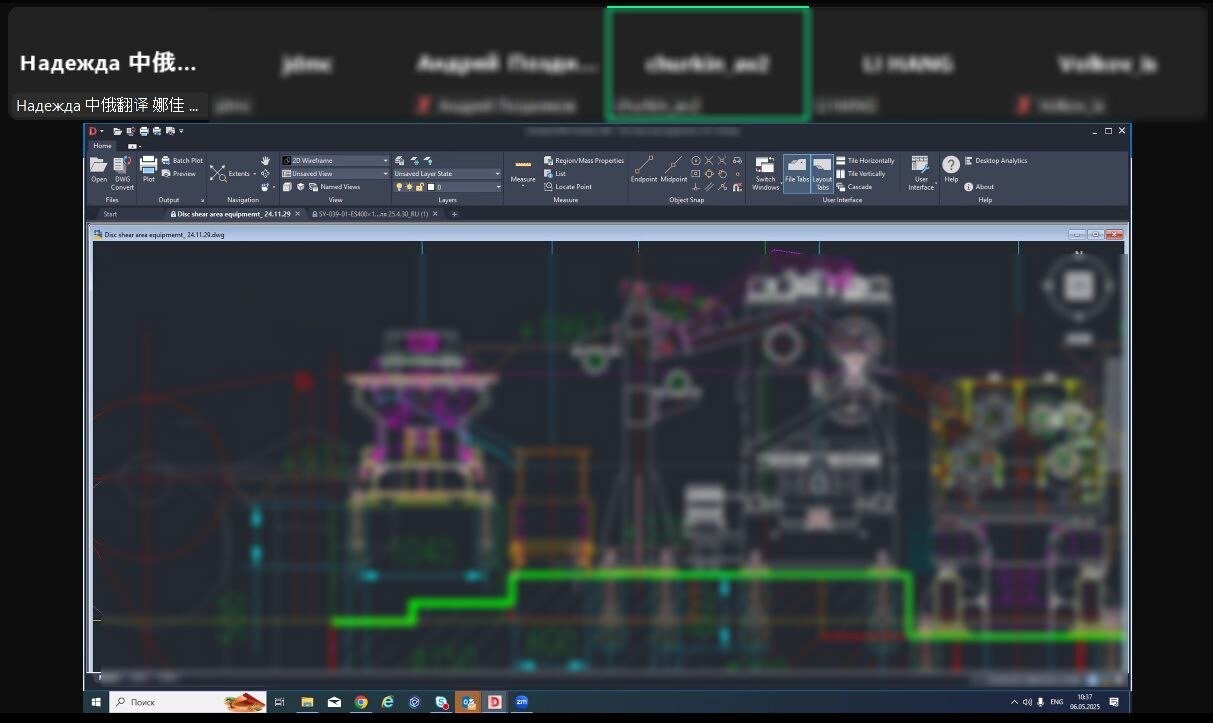The height and width of the screenshot is (723, 1213).
Task: Open Named Views
Action: [333, 187]
